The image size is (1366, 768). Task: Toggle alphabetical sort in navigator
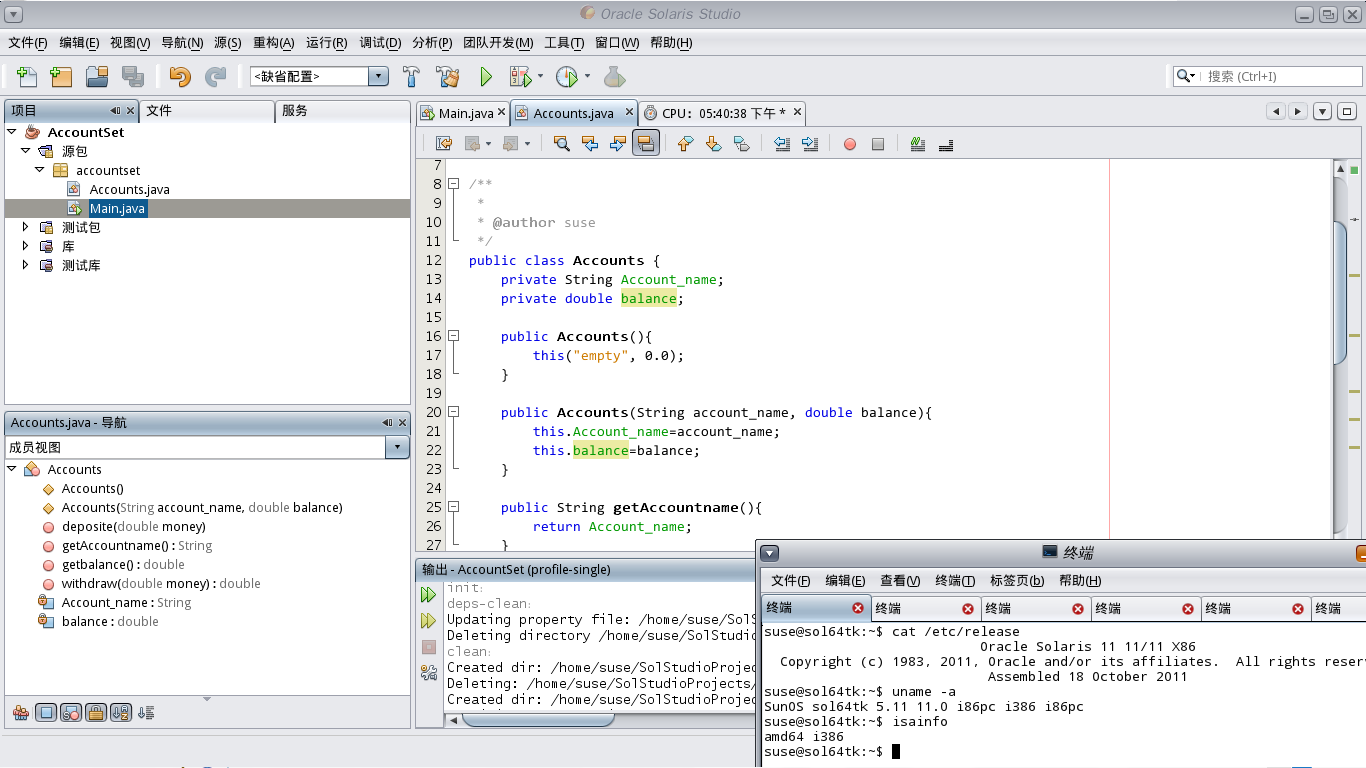coord(121,713)
